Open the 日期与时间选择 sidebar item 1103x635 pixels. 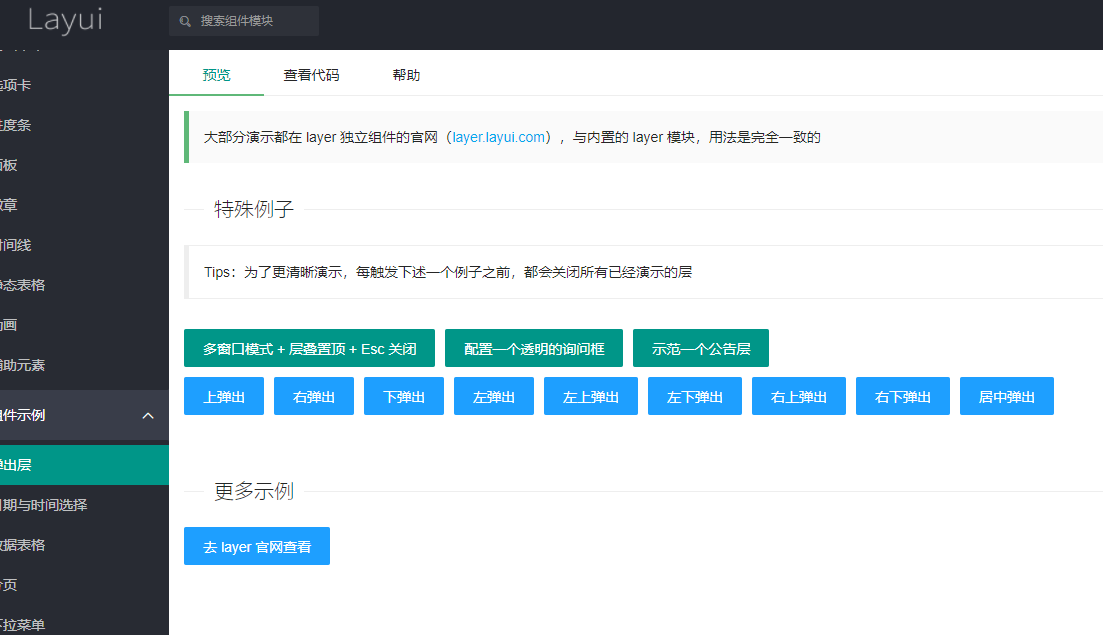84,505
